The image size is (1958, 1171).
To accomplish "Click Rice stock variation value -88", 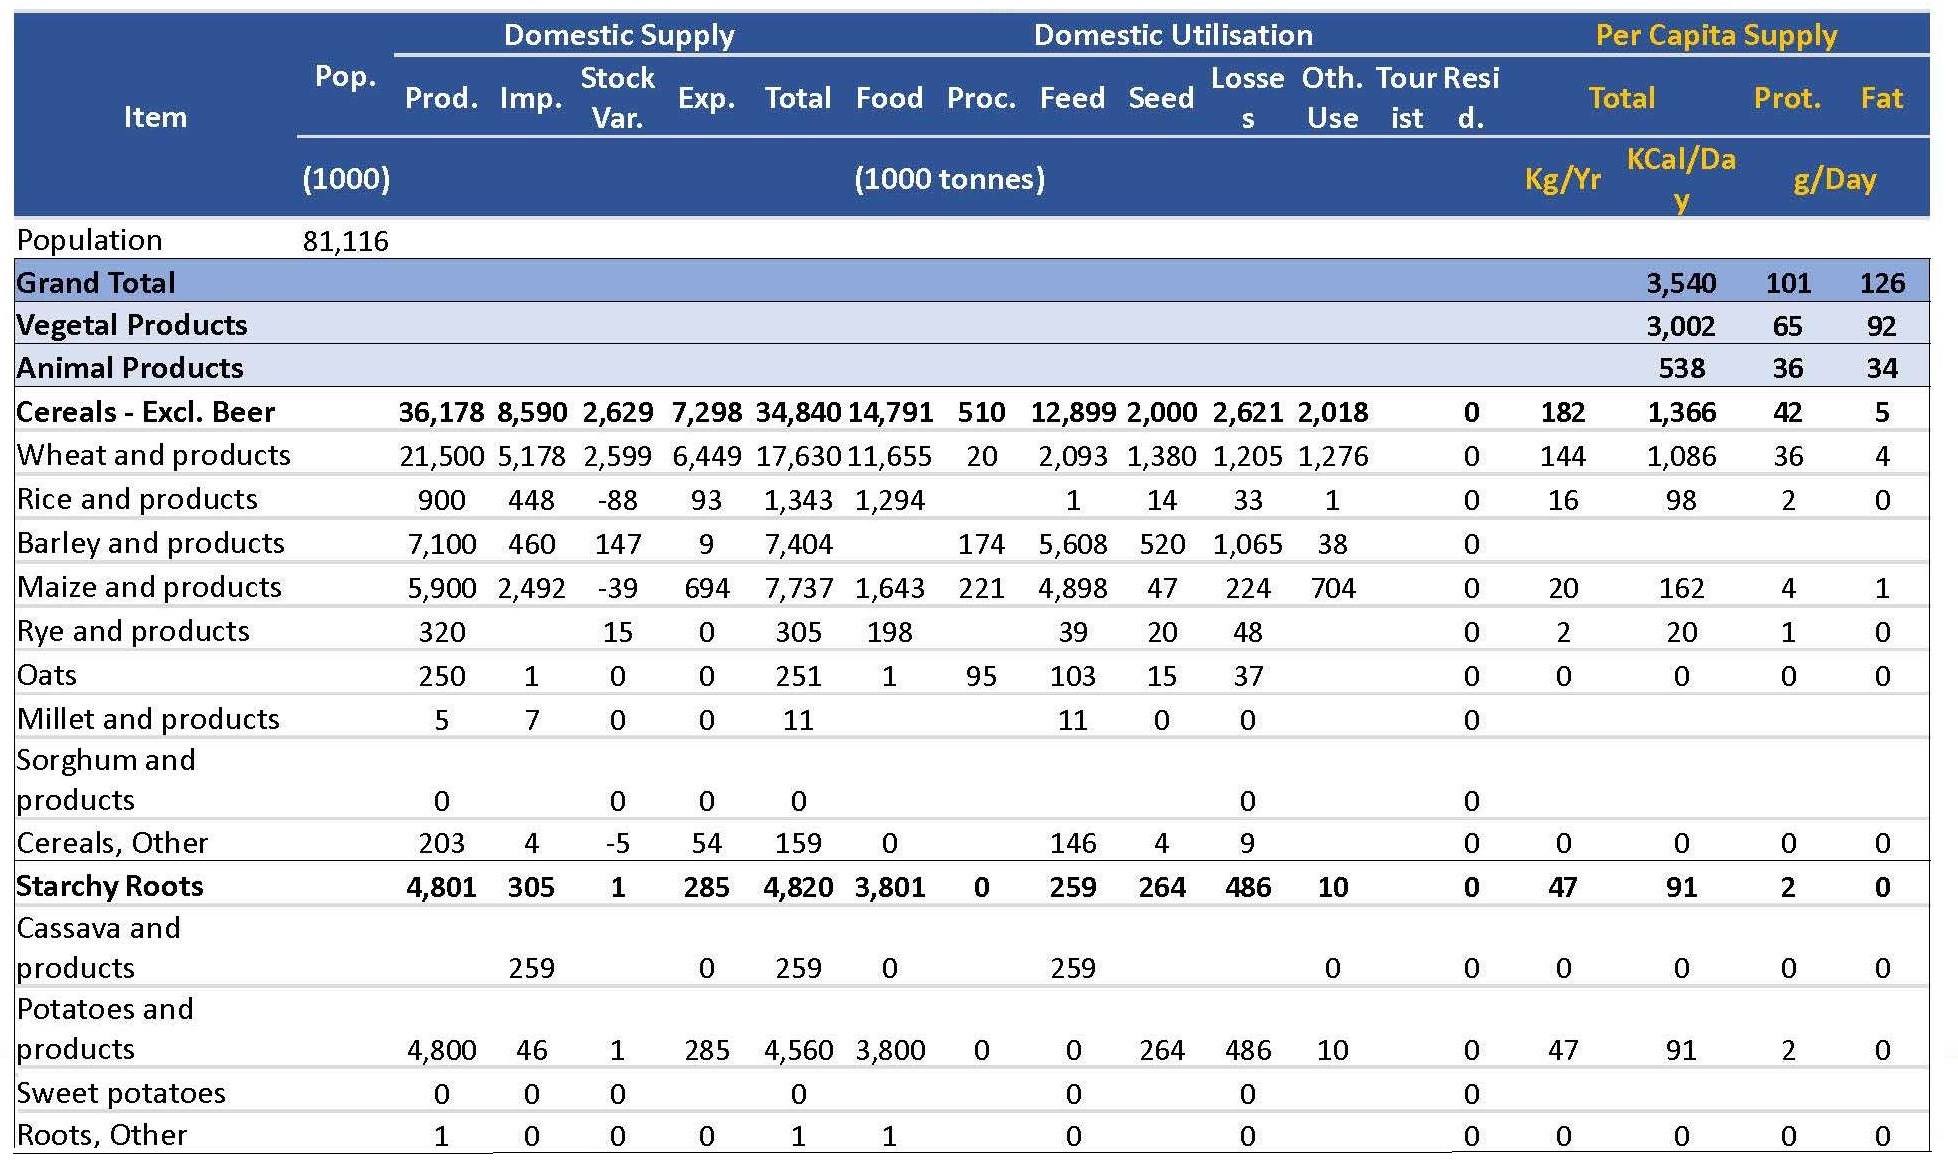I will coord(617,500).
